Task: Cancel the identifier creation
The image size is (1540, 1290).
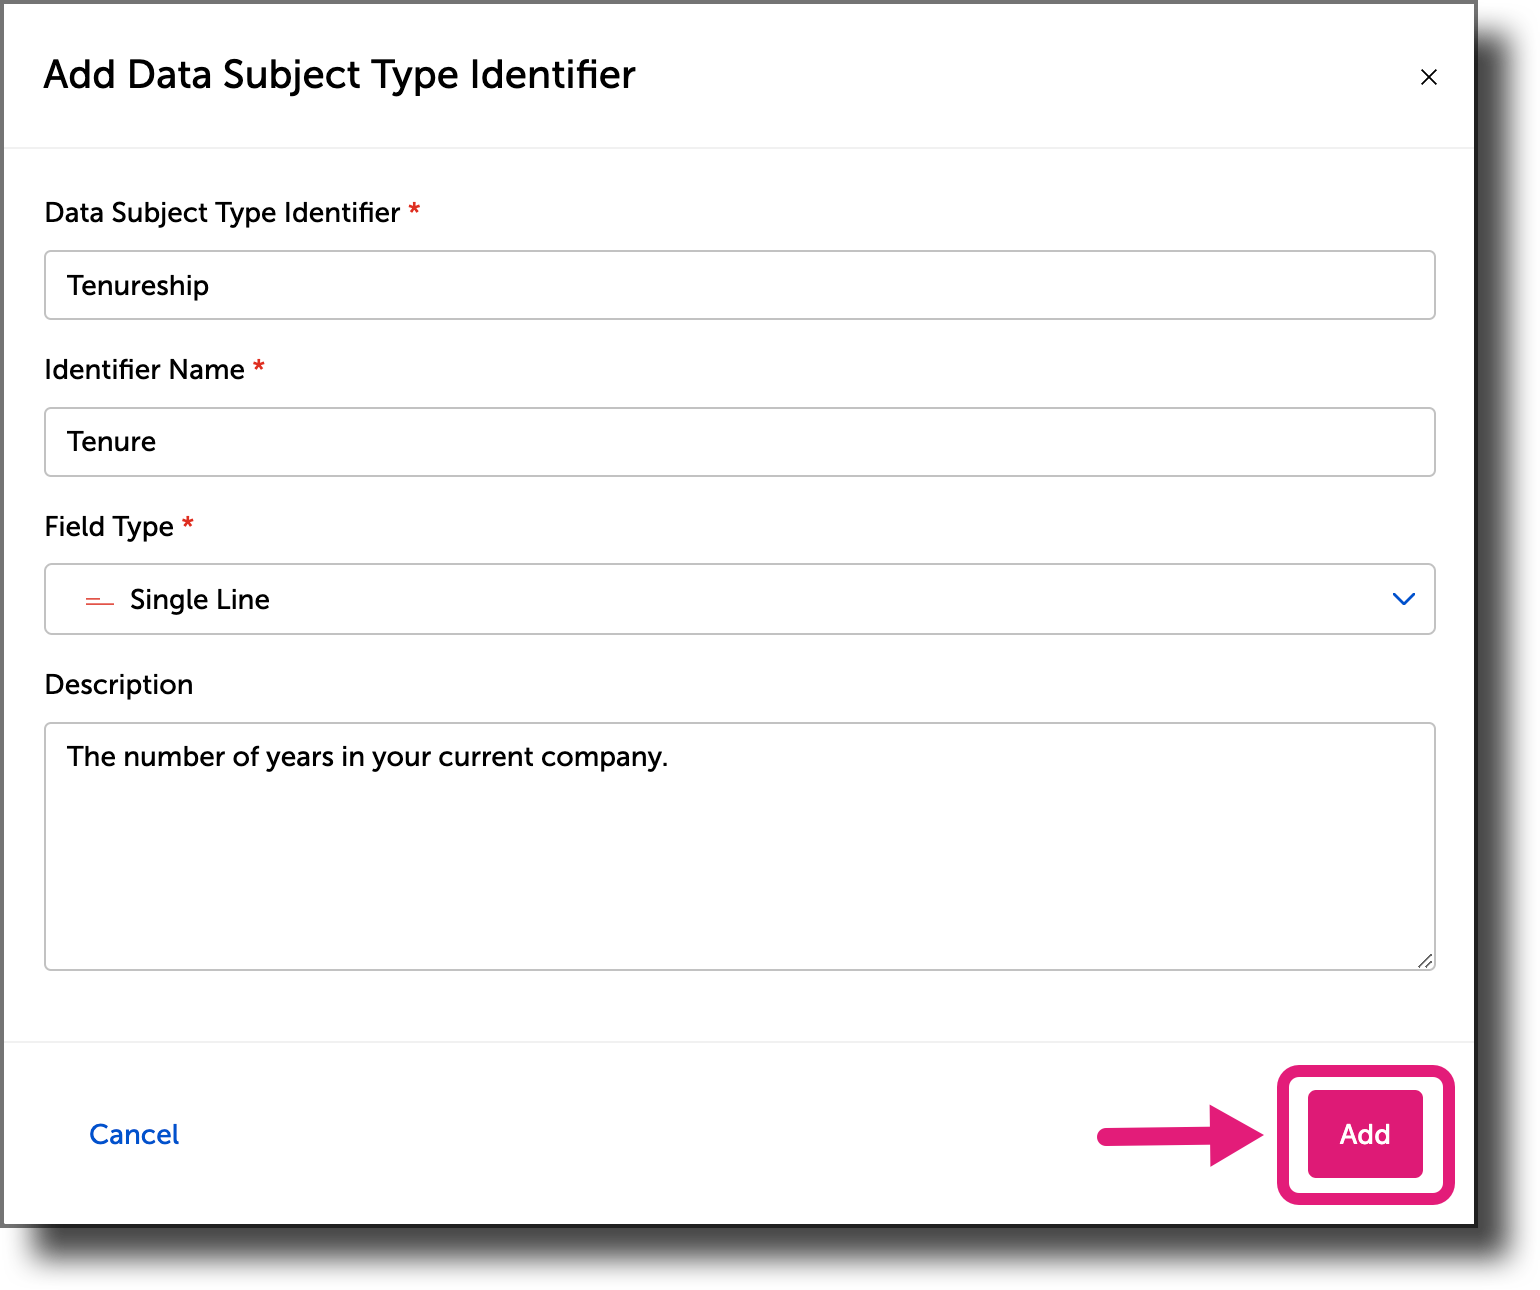Action: click(134, 1134)
